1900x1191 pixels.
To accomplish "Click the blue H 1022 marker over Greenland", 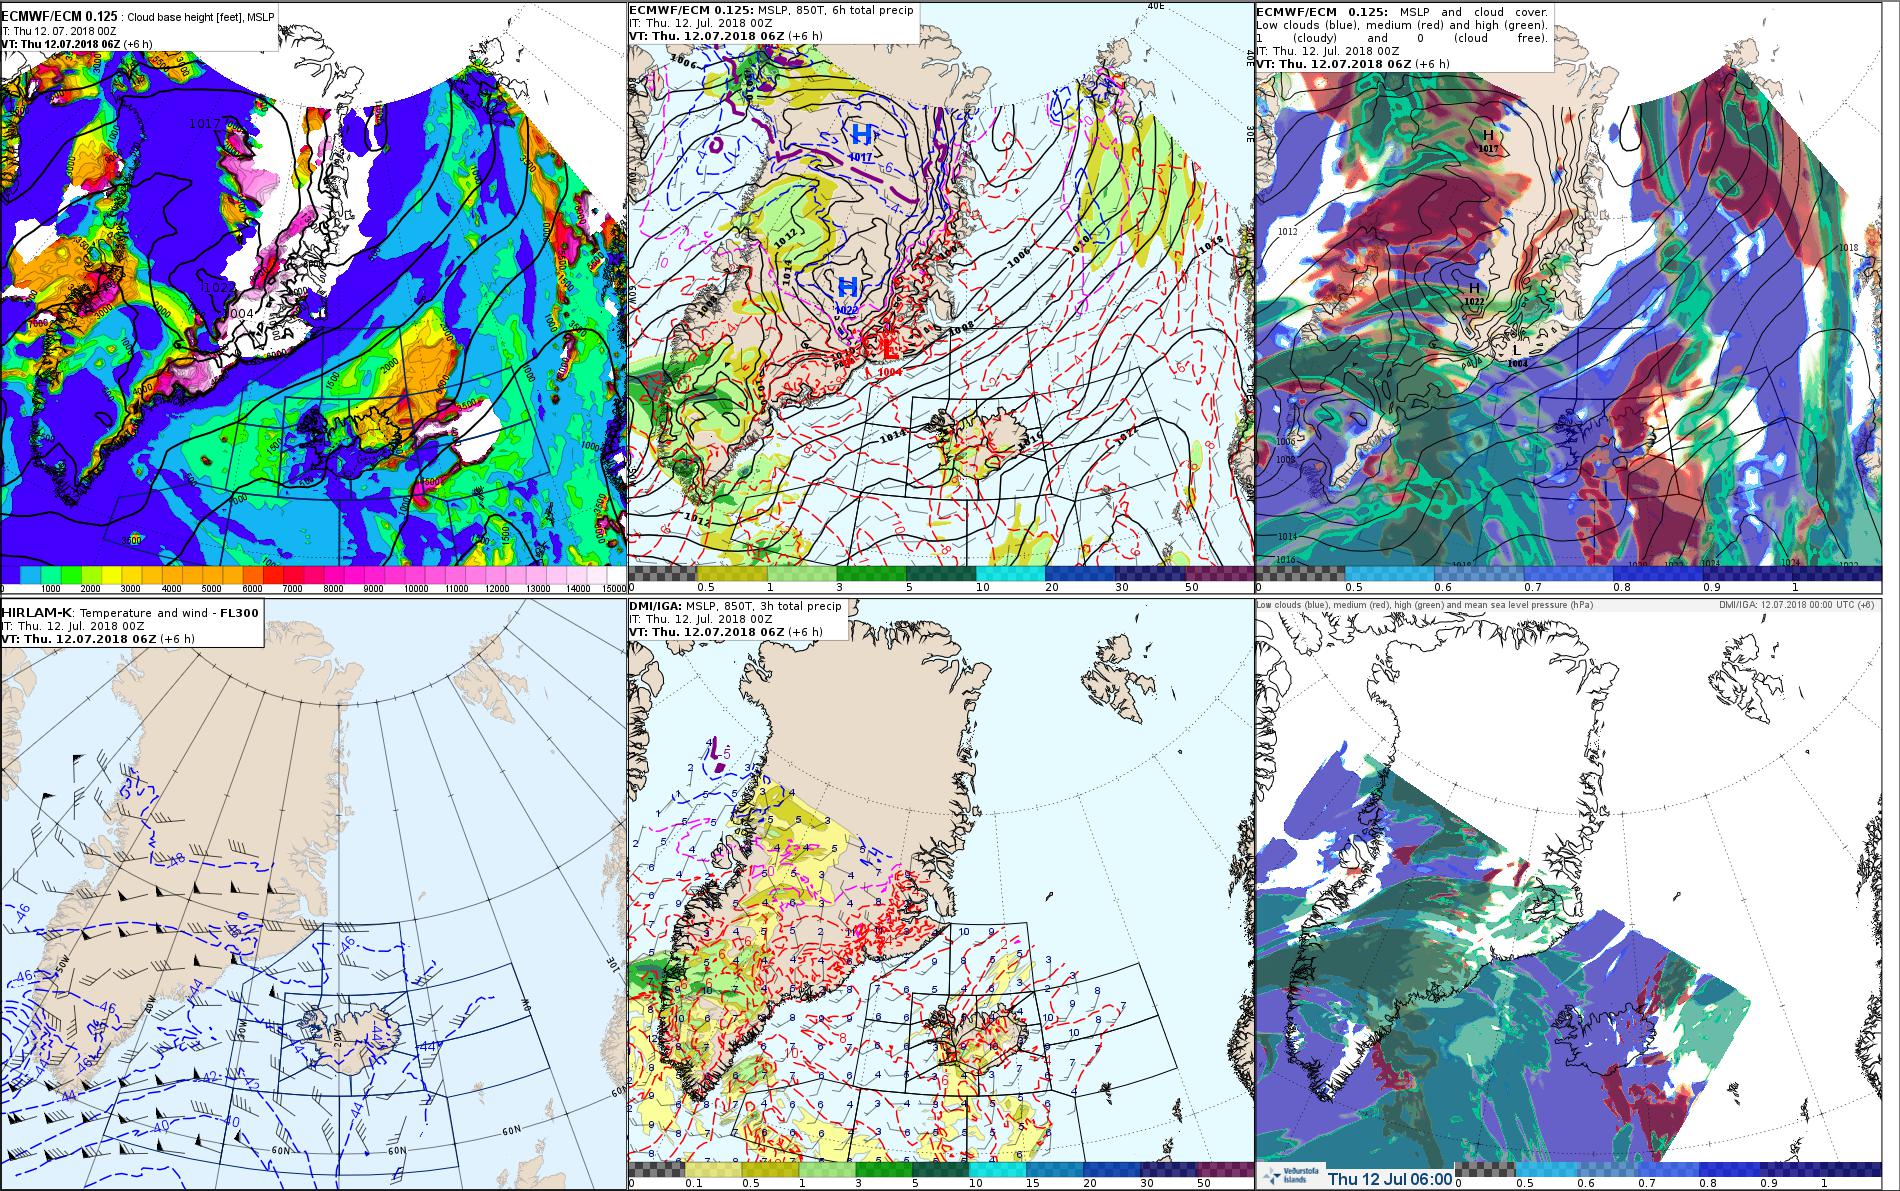I will [848, 296].
